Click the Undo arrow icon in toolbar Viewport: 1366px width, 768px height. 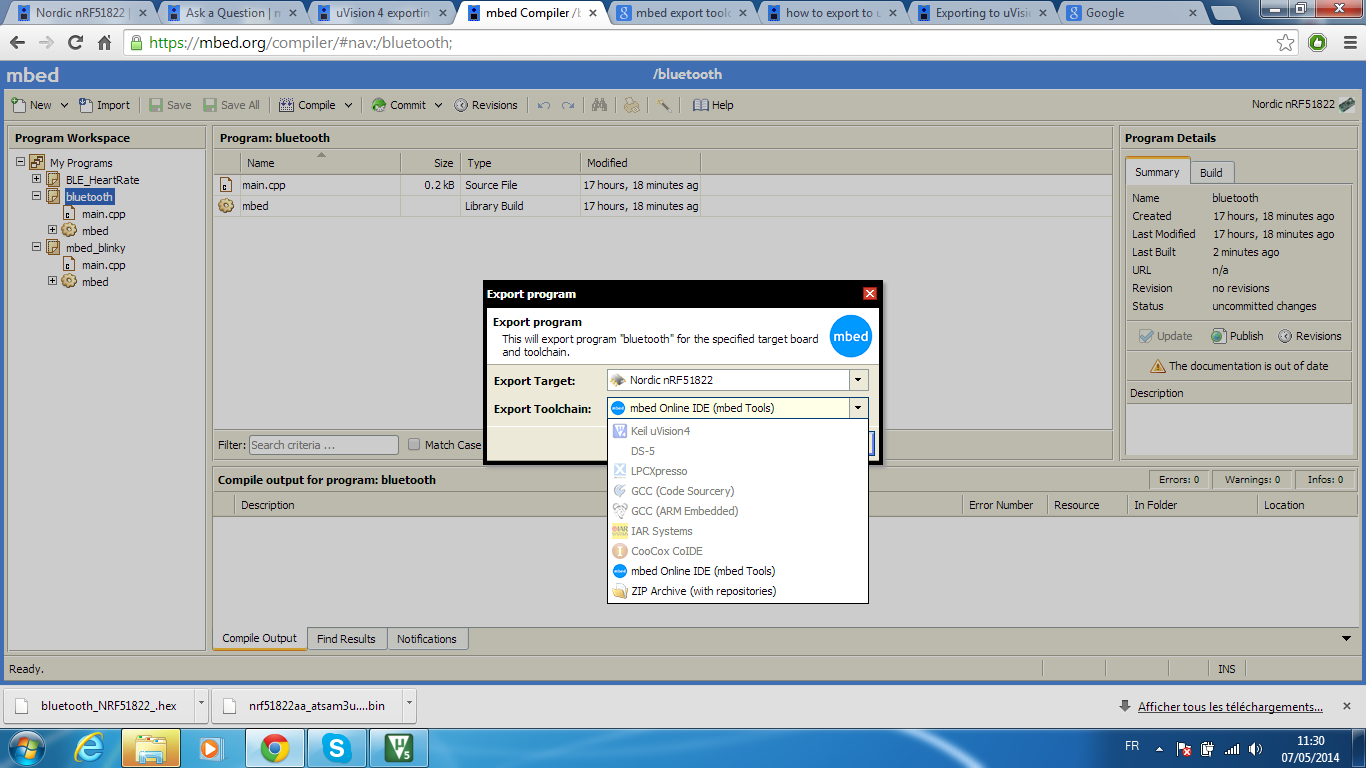[x=544, y=105]
